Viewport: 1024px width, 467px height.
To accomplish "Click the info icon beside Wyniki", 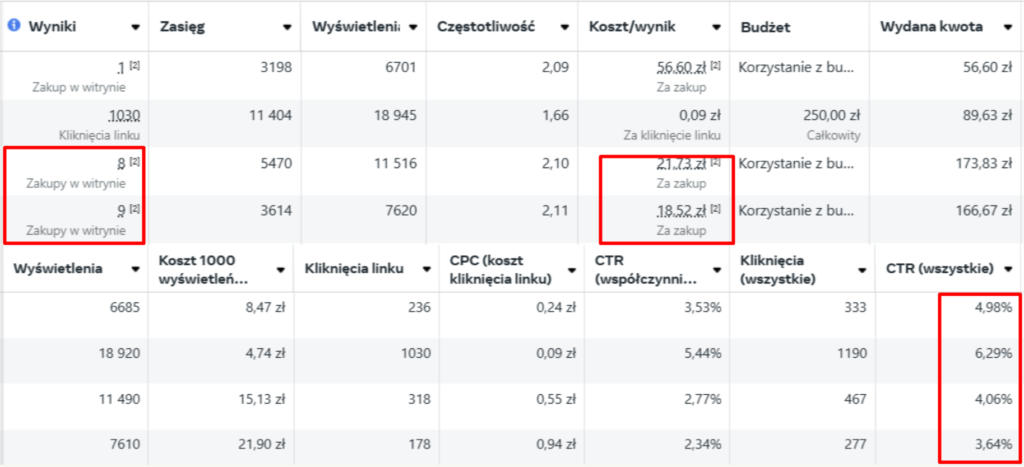I will tap(13, 25).
